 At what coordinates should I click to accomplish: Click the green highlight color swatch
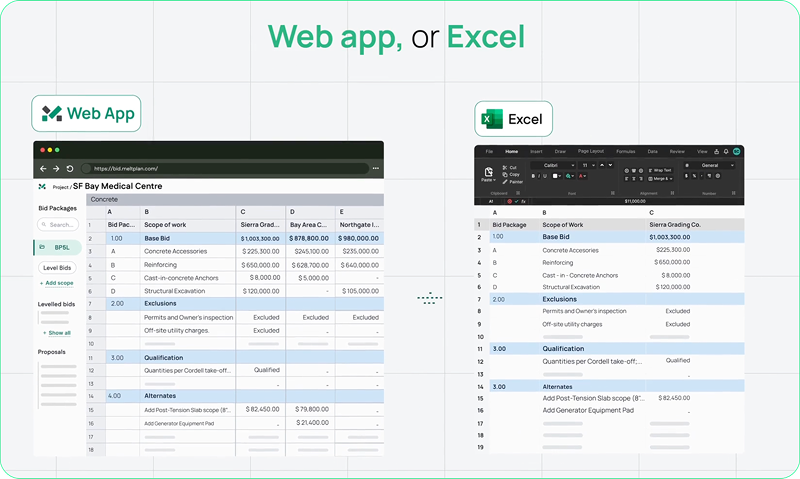[568, 176]
